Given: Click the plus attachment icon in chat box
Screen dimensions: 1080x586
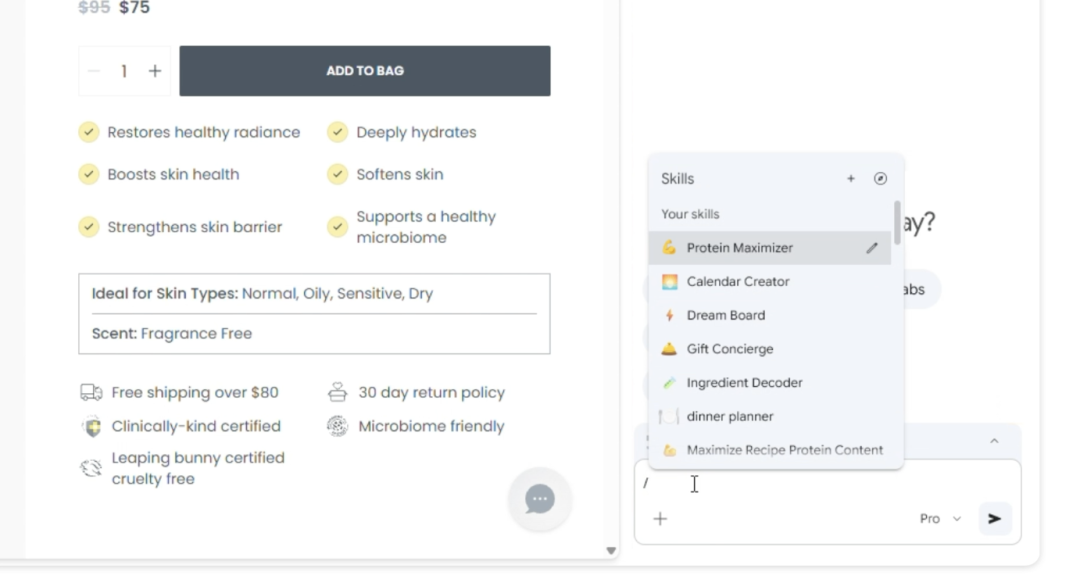Looking at the screenshot, I should click(x=660, y=519).
